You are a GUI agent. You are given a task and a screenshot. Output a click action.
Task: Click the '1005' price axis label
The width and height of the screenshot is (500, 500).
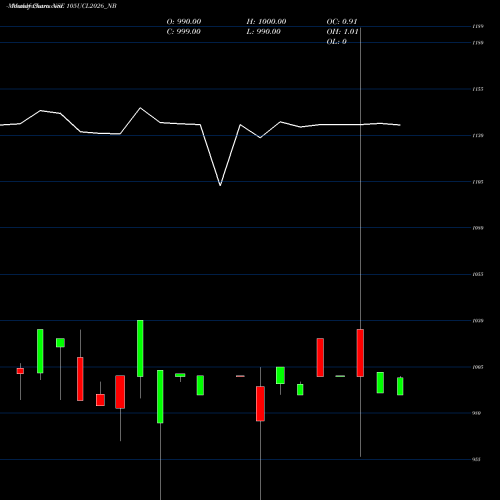pos(478,367)
